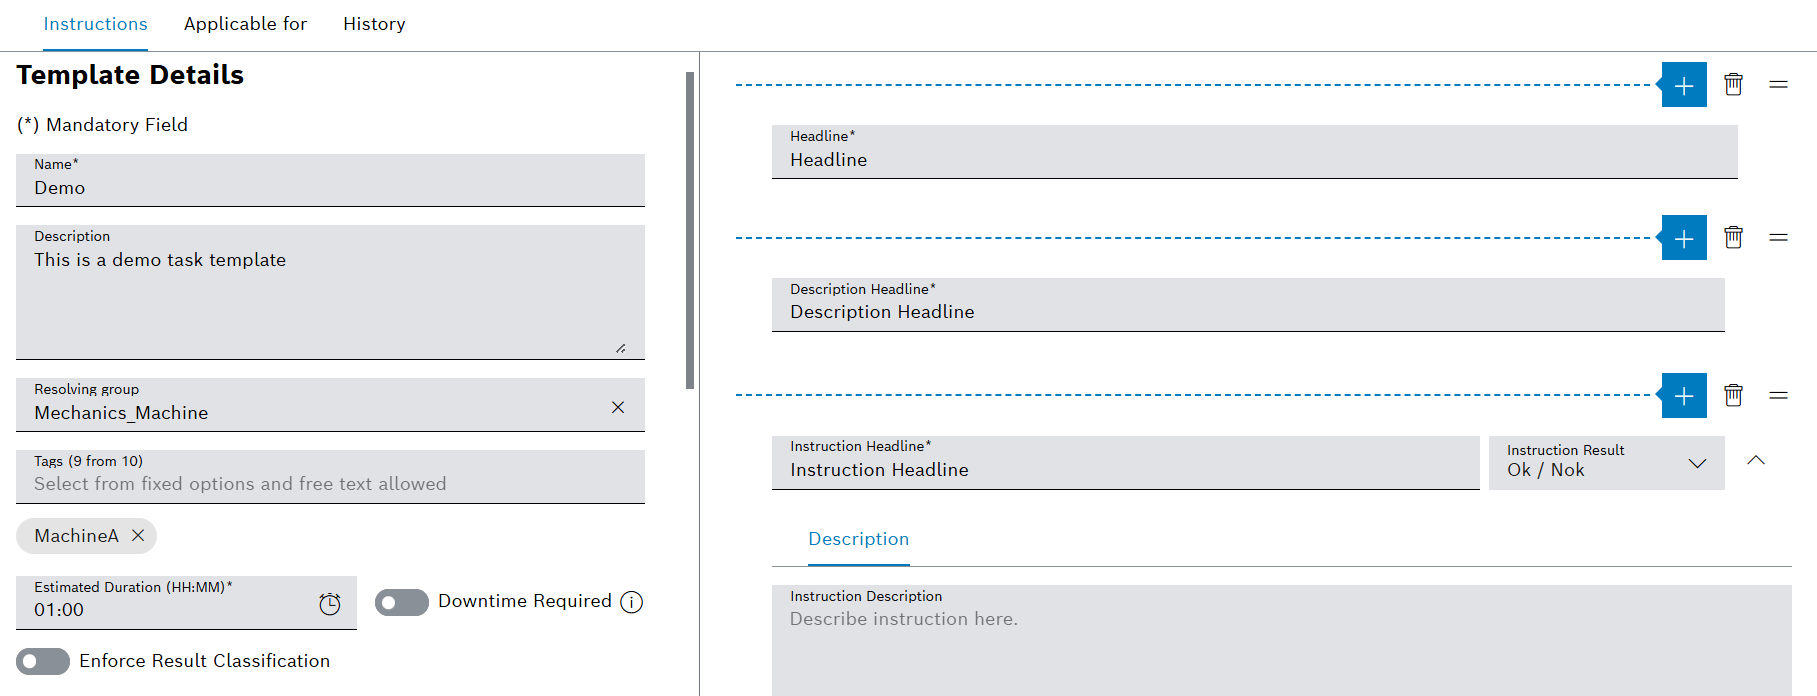The width and height of the screenshot is (1817, 696).
Task: Delete the Headline block with its trash icon
Action: (1733, 85)
